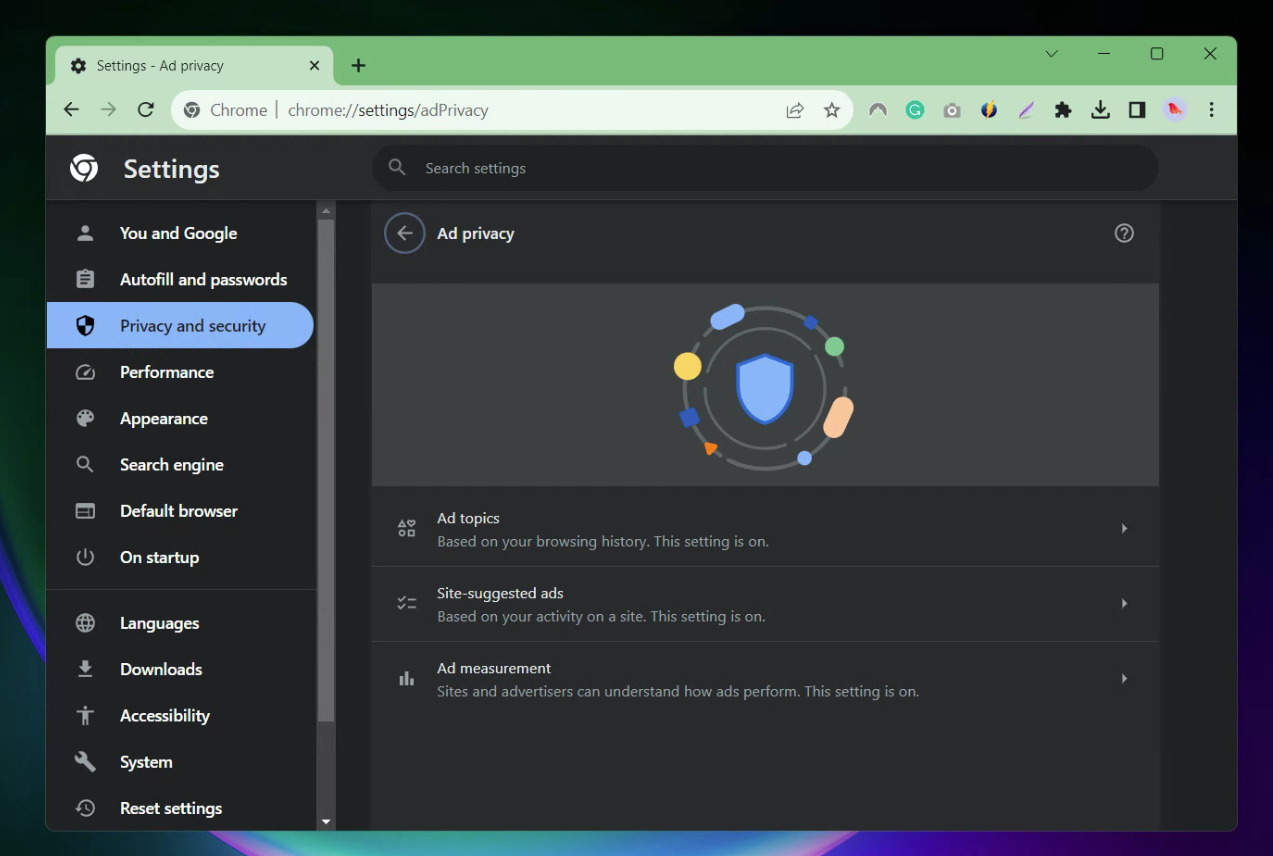
Task: Toggle the side panel icon
Action: tap(1137, 110)
